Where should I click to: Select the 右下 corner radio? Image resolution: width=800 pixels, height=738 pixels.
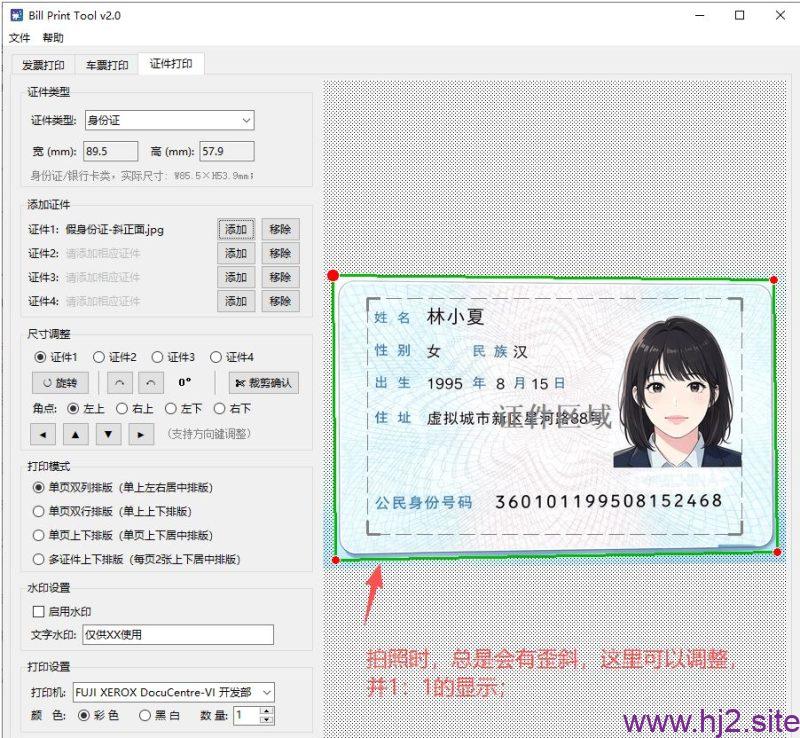point(219,409)
